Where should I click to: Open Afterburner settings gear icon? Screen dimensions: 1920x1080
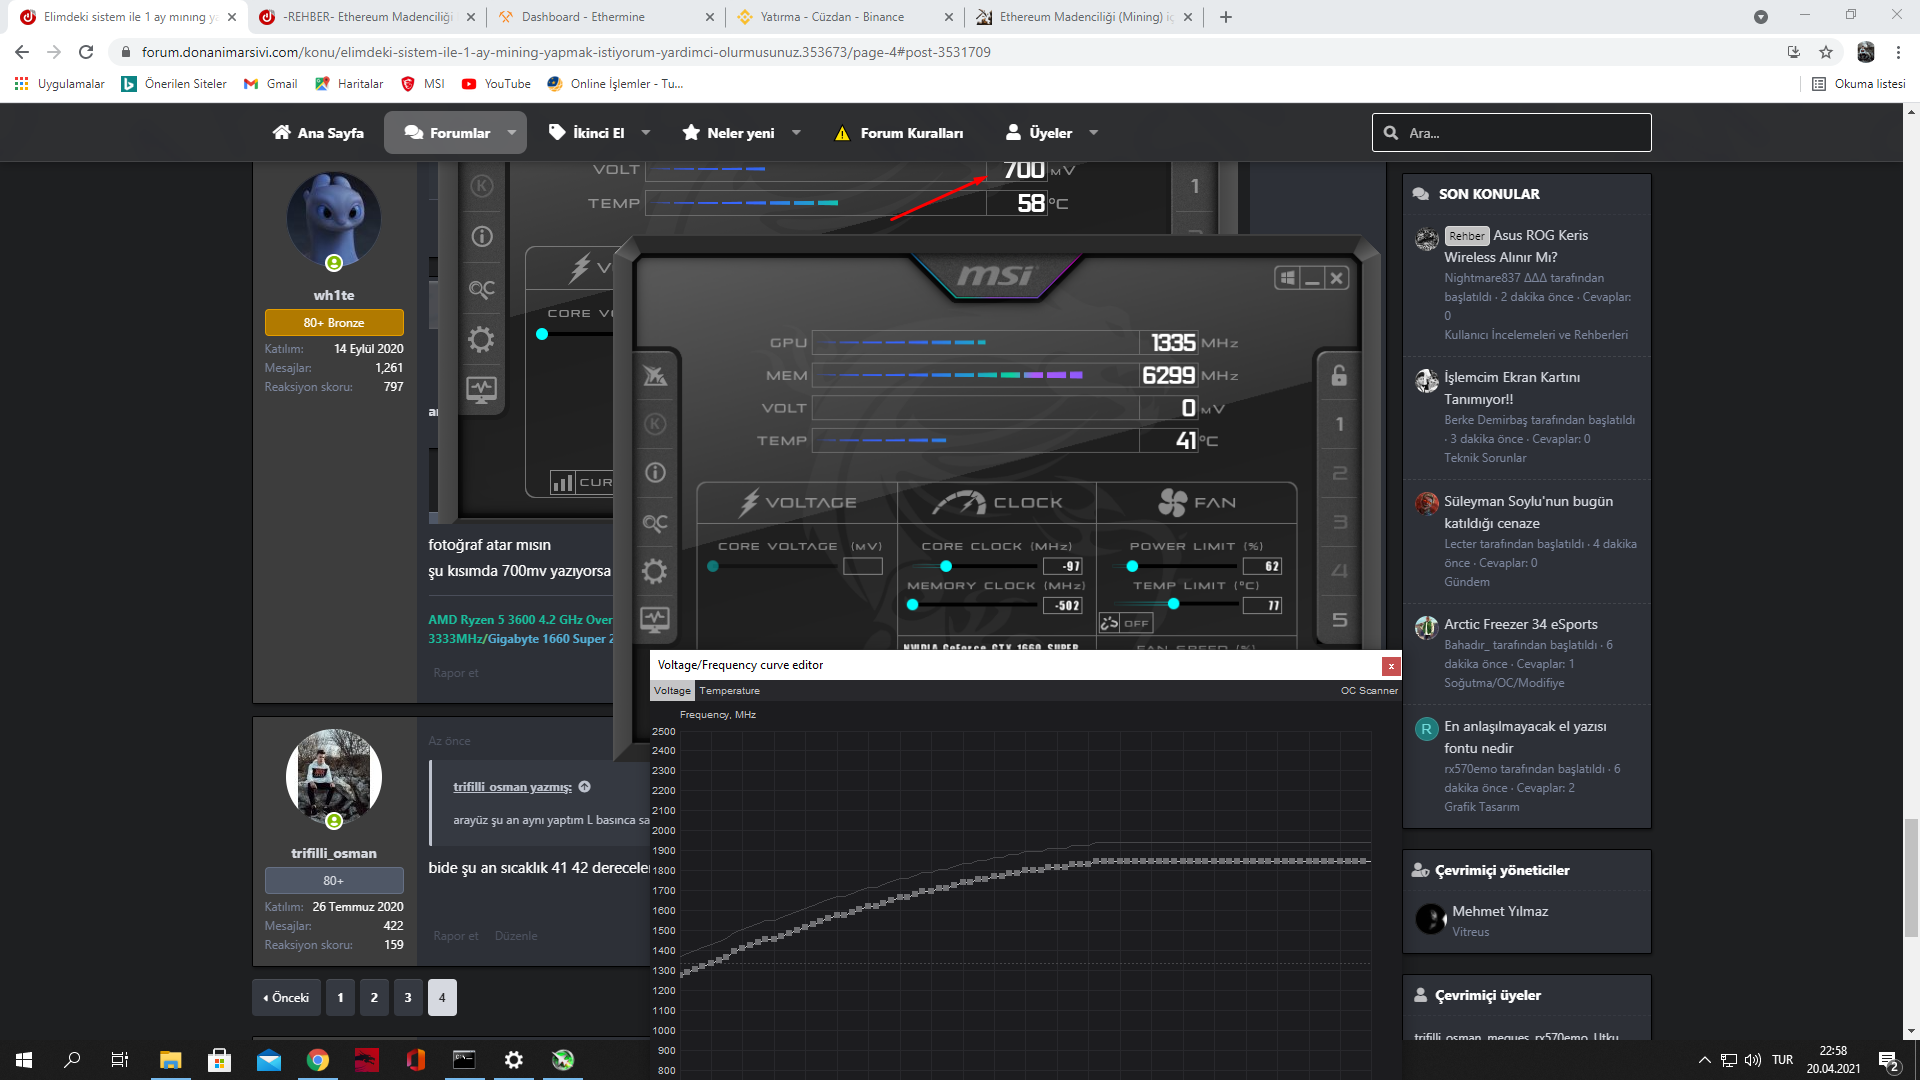pyautogui.click(x=655, y=571)
